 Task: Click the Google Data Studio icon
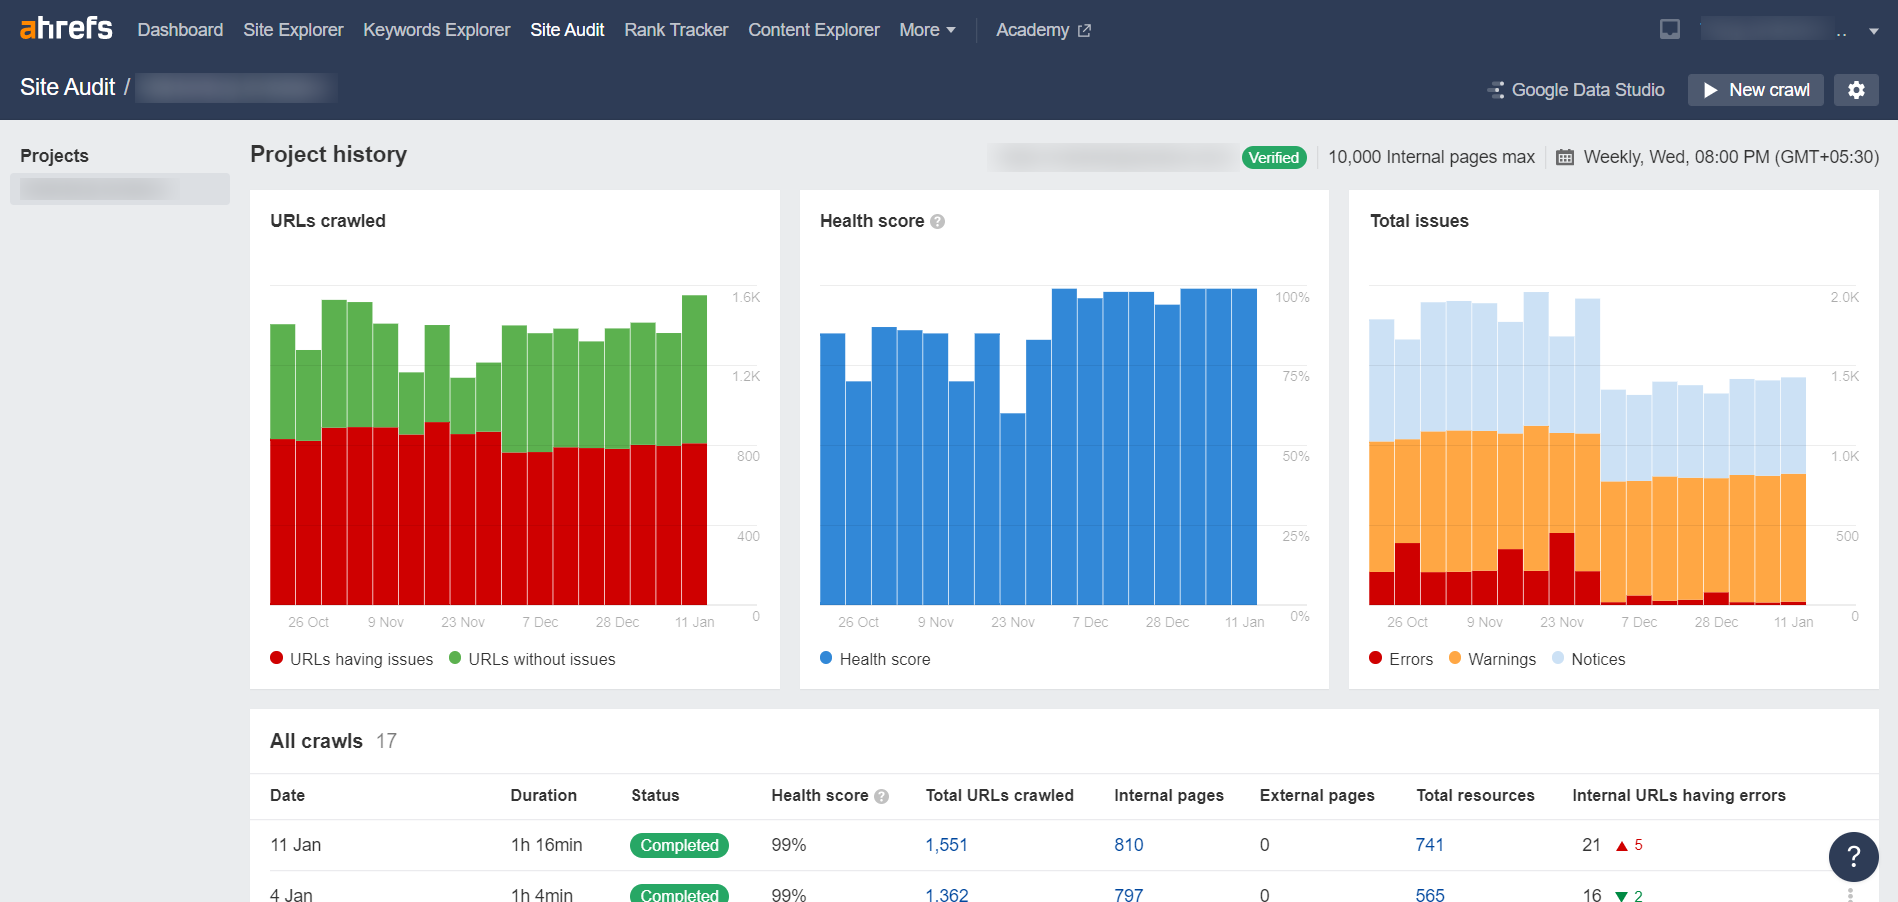point(1496,89)
